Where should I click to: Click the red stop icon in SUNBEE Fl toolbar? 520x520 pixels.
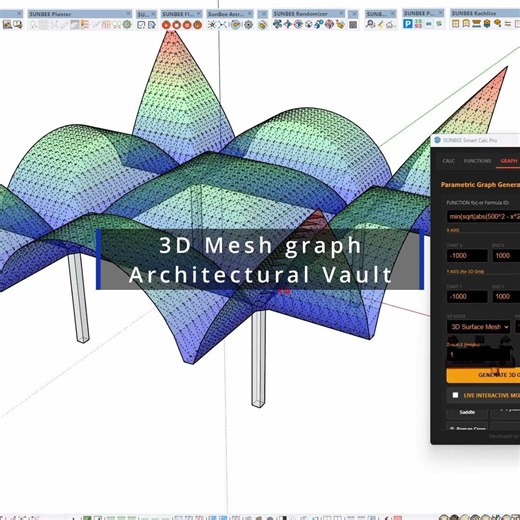177,25
